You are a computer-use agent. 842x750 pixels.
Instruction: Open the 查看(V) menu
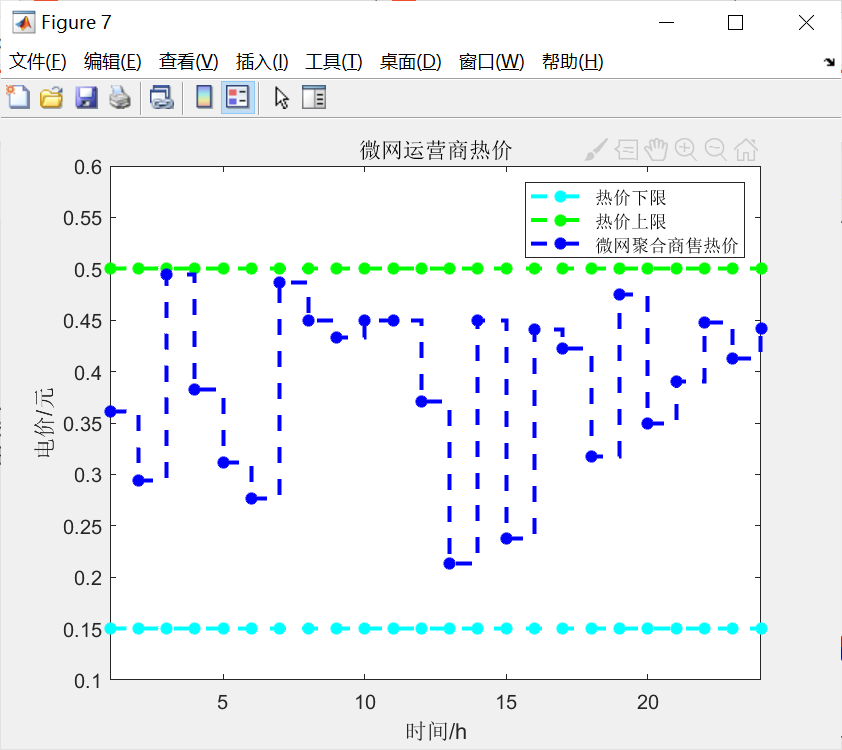coord(188,62)
